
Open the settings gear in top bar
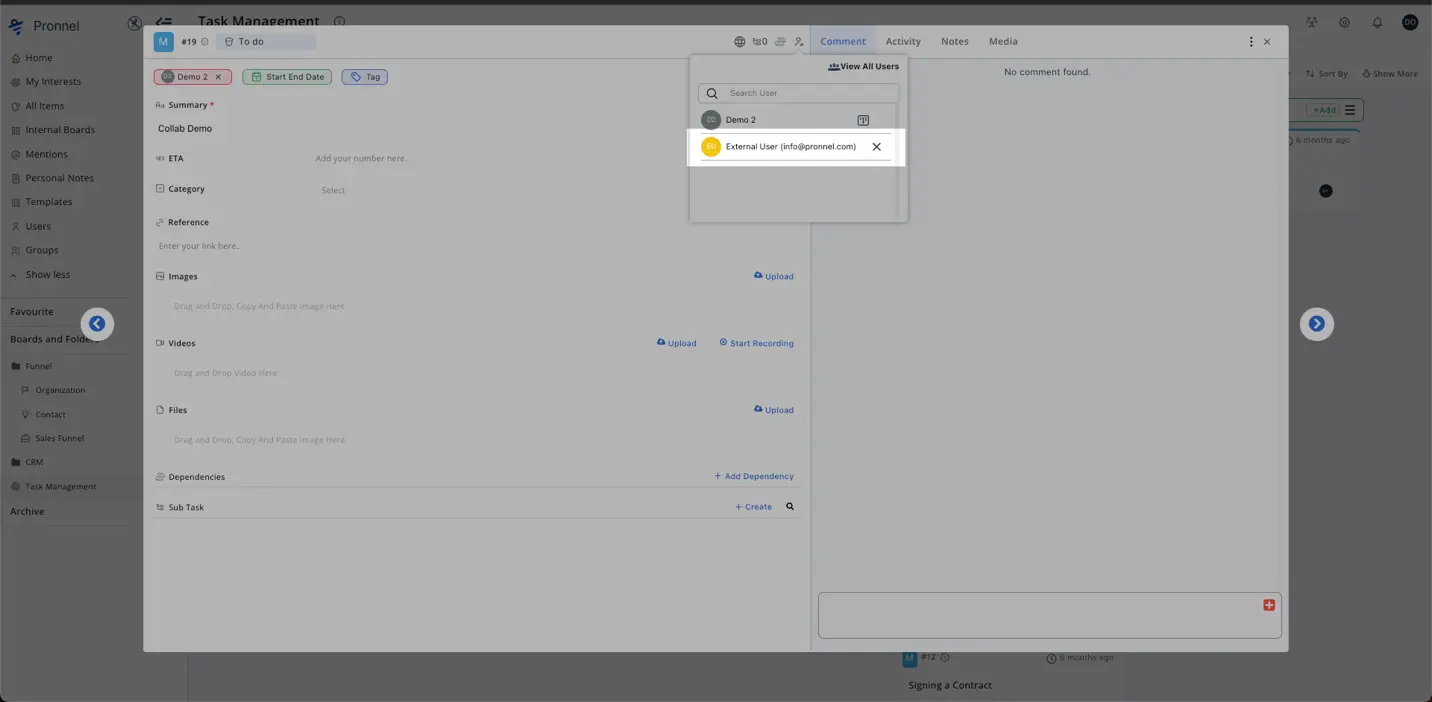coord(1344,22)
